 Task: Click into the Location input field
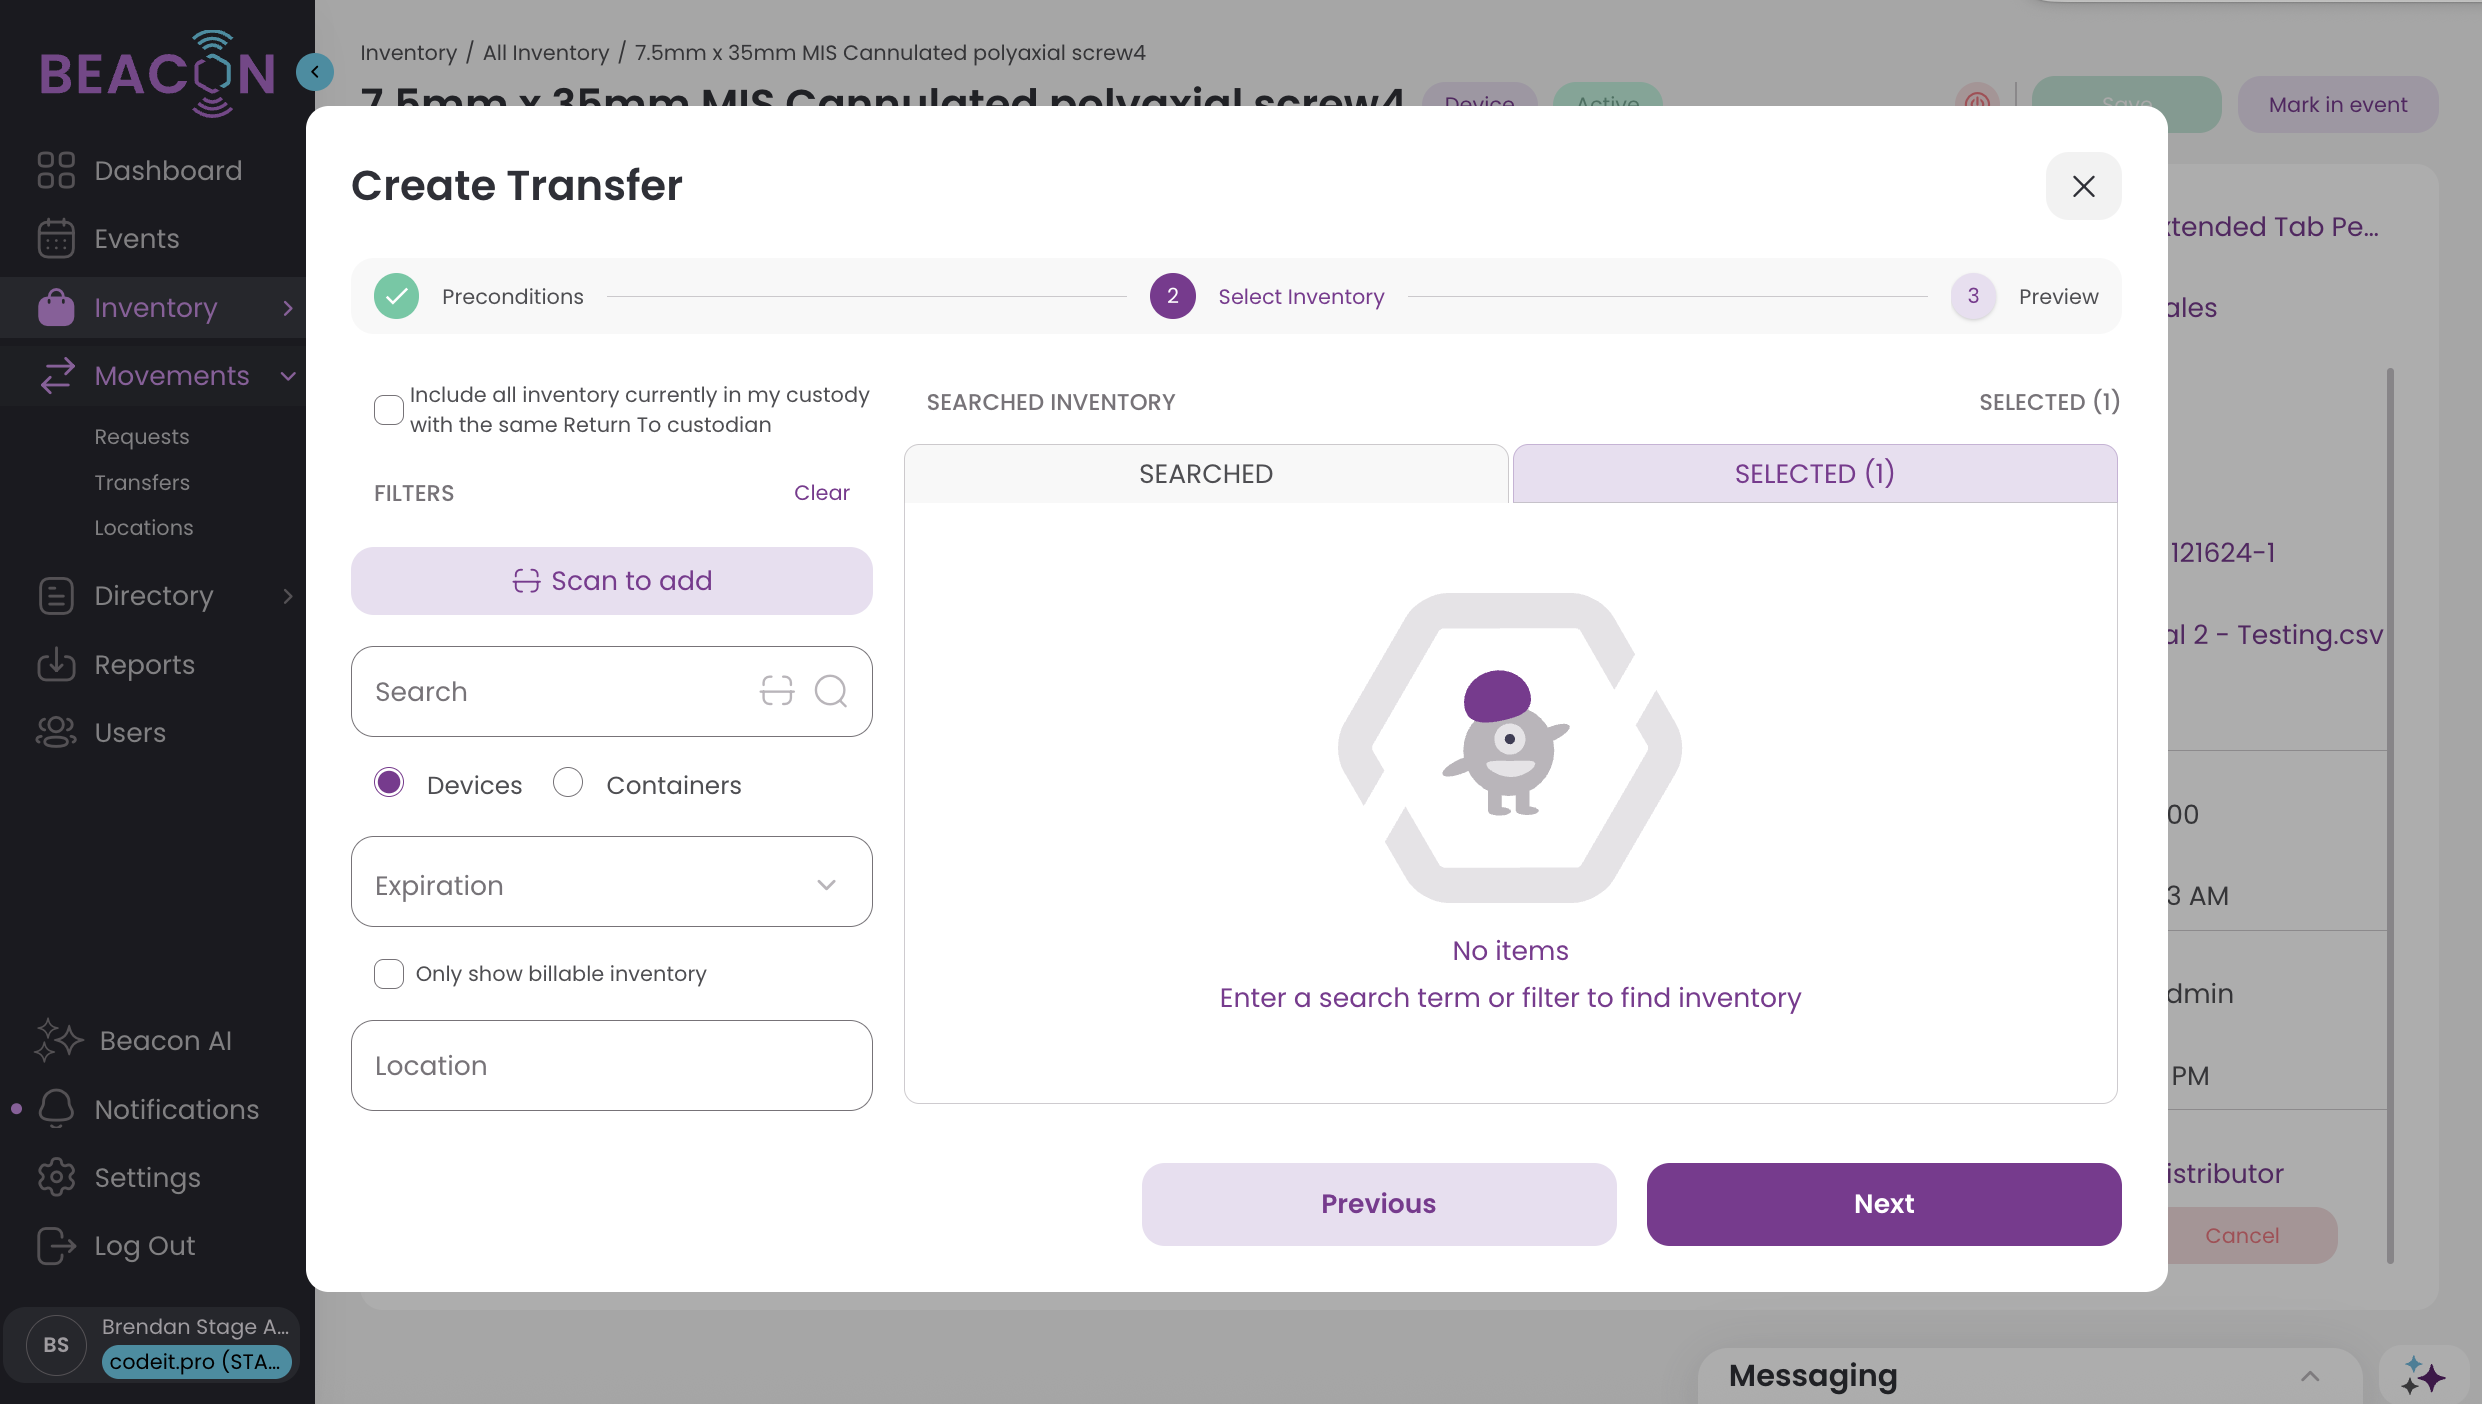point(611,1066)
